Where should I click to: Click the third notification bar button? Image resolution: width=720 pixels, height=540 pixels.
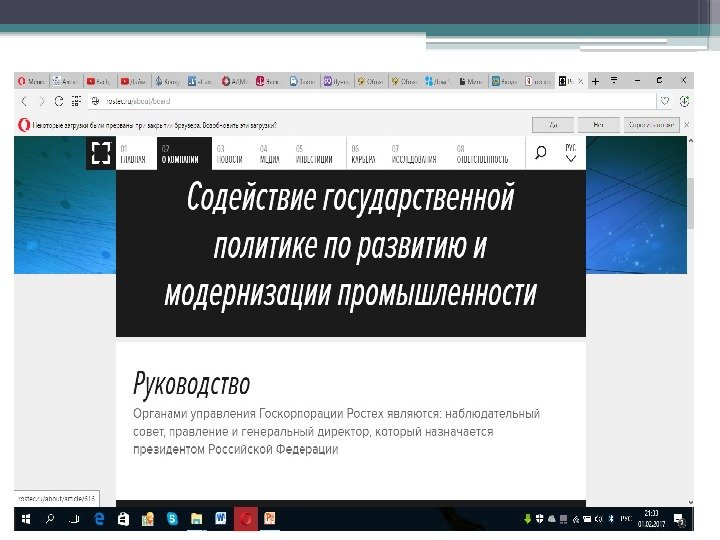[651, 124]
